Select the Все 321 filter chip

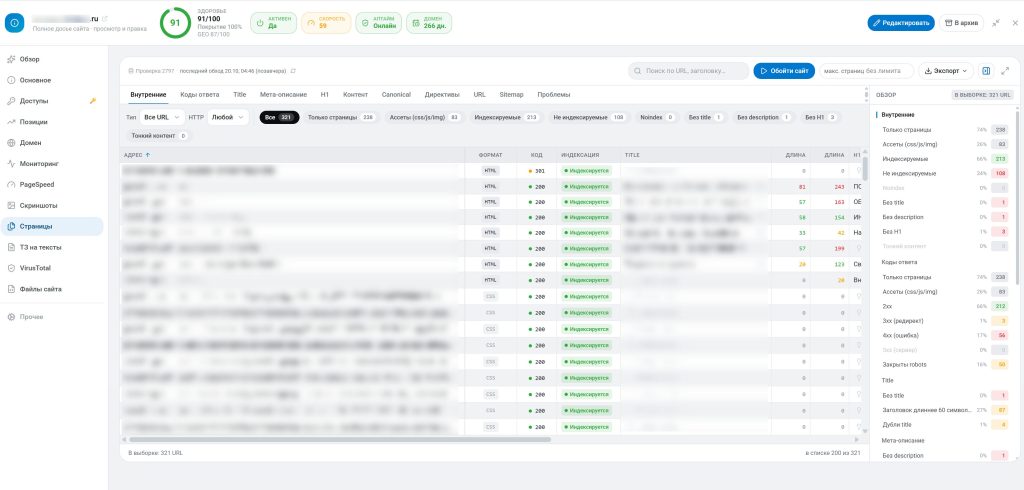click(x=280, y=118)
